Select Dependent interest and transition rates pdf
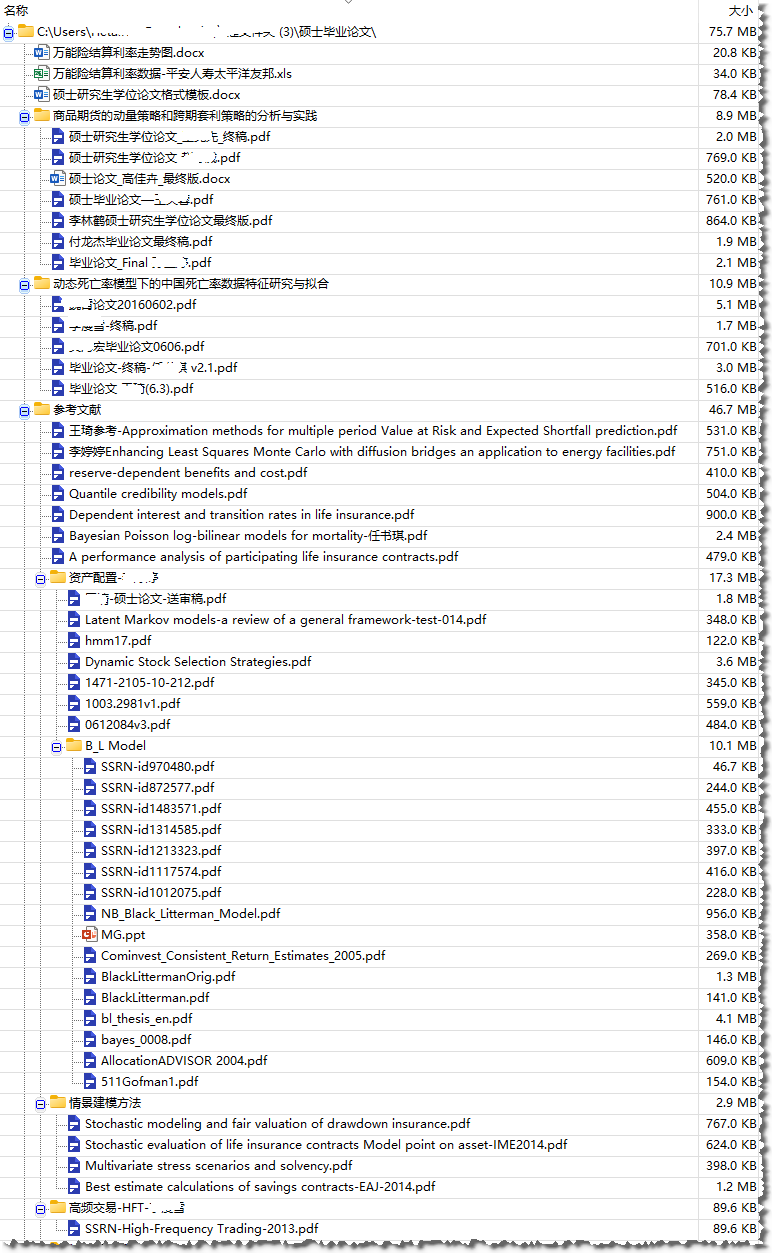Image resolution: width=775 pixels, height=1256 pixels. tap(241, 514)
